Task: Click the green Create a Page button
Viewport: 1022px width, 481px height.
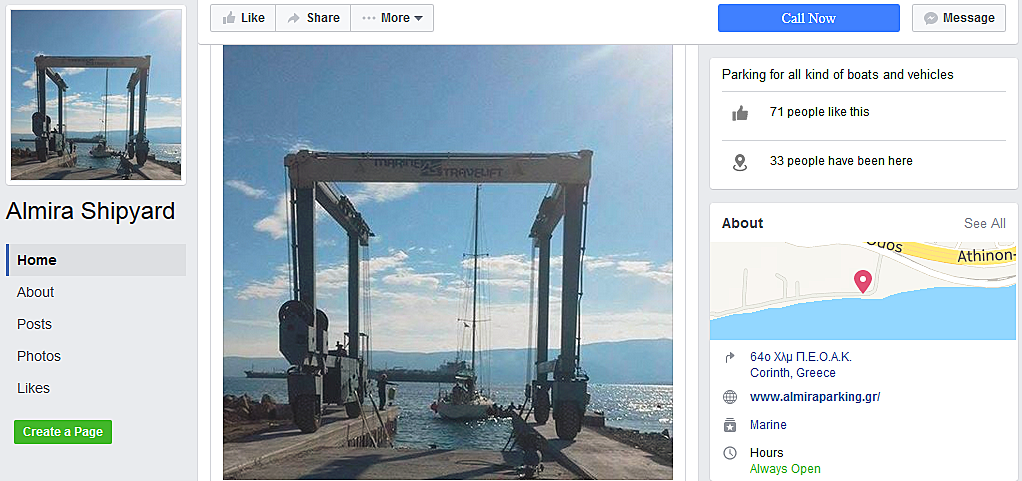Action: click(63, 432)
